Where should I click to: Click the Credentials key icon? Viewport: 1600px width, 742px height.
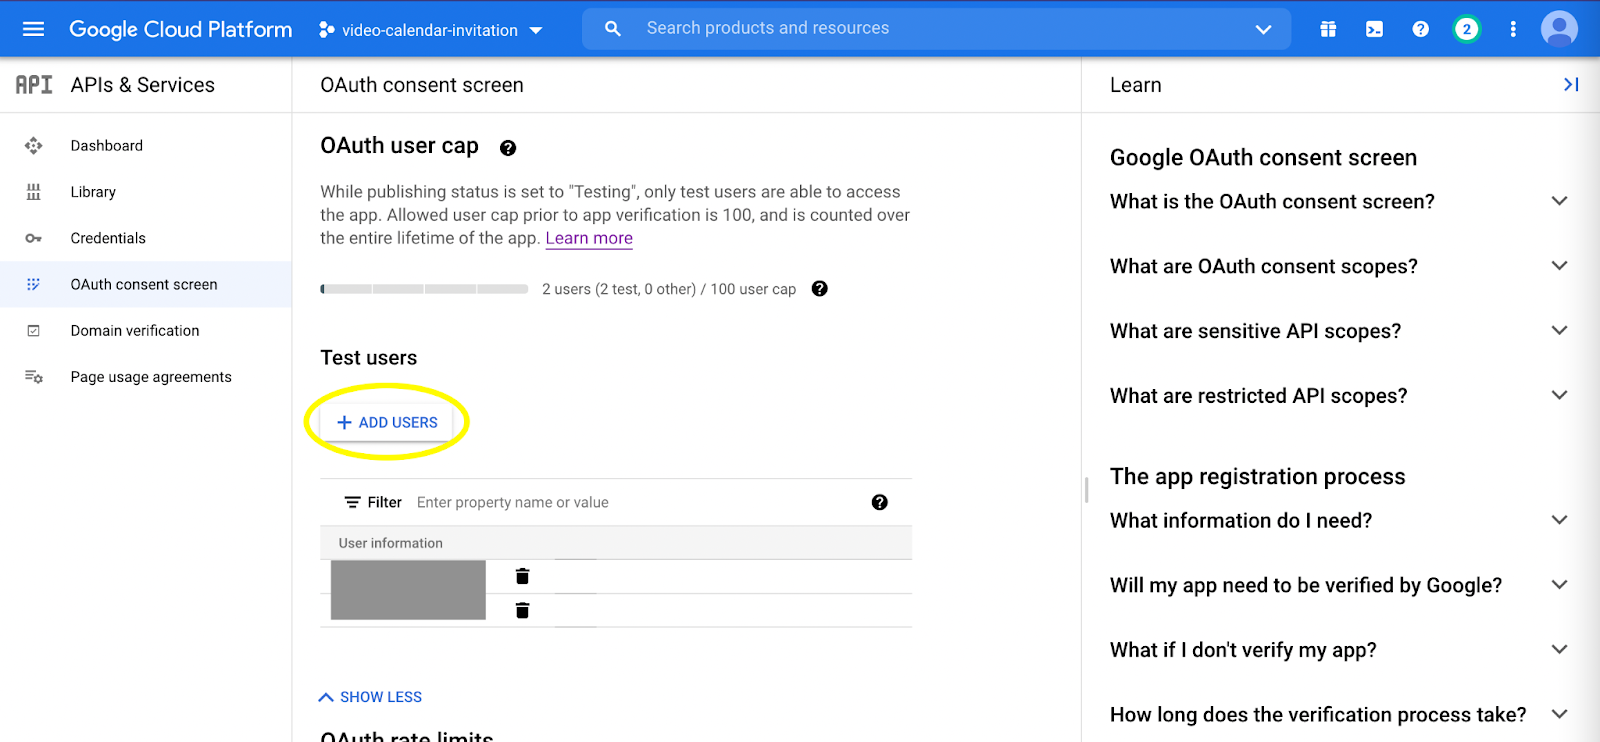click(x=33, y=238)
